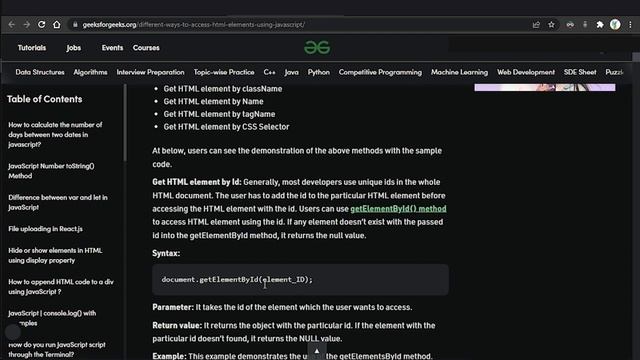This screenshot has width=640, height=360.
Task: Bookmark this page with the star icon
Action: (x=551, y=25)
